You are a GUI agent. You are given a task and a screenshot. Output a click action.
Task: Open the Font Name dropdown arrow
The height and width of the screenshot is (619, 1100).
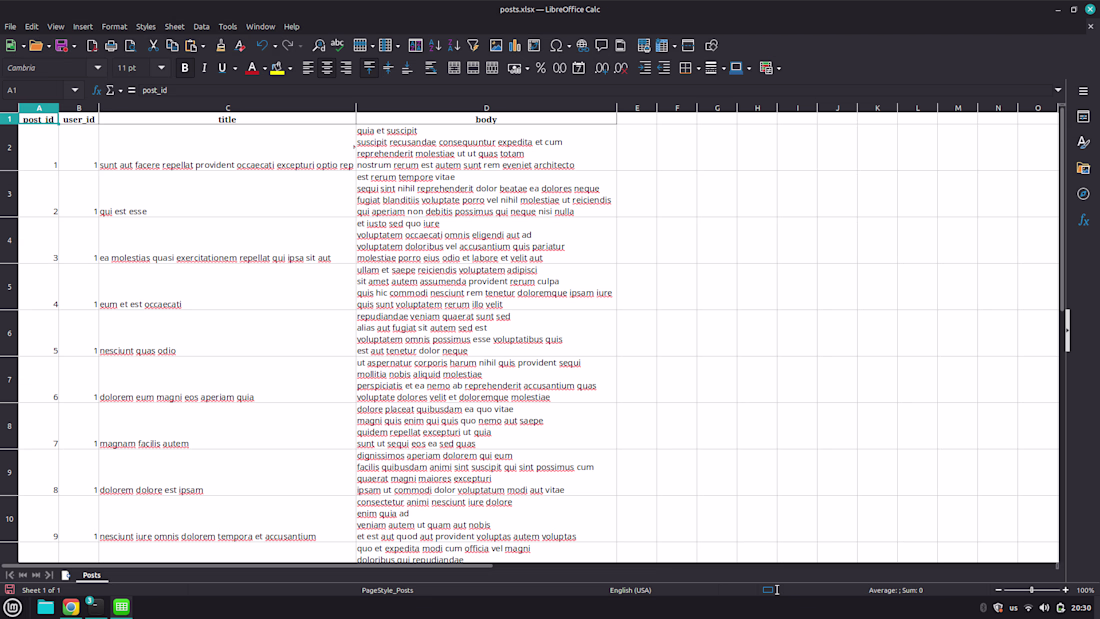point(98,68)
